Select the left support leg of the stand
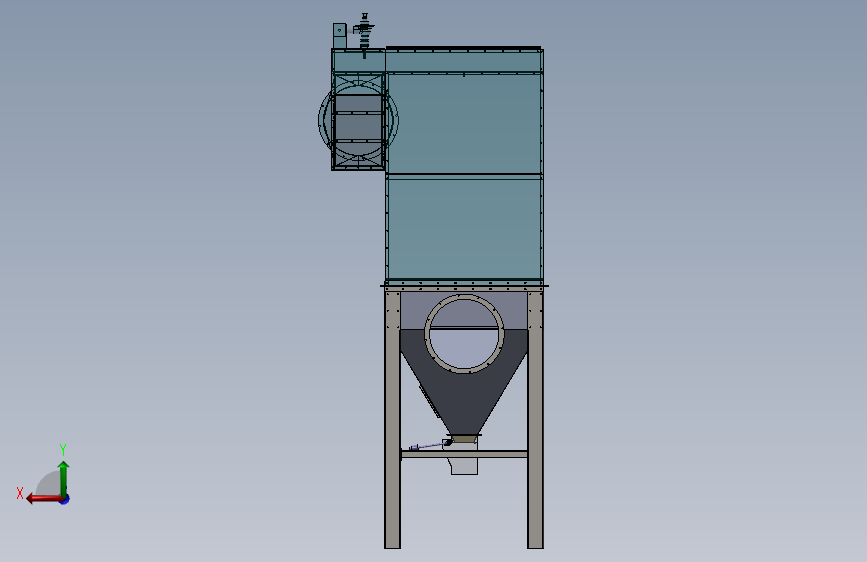867x562 pixels. tap(393, 419)
